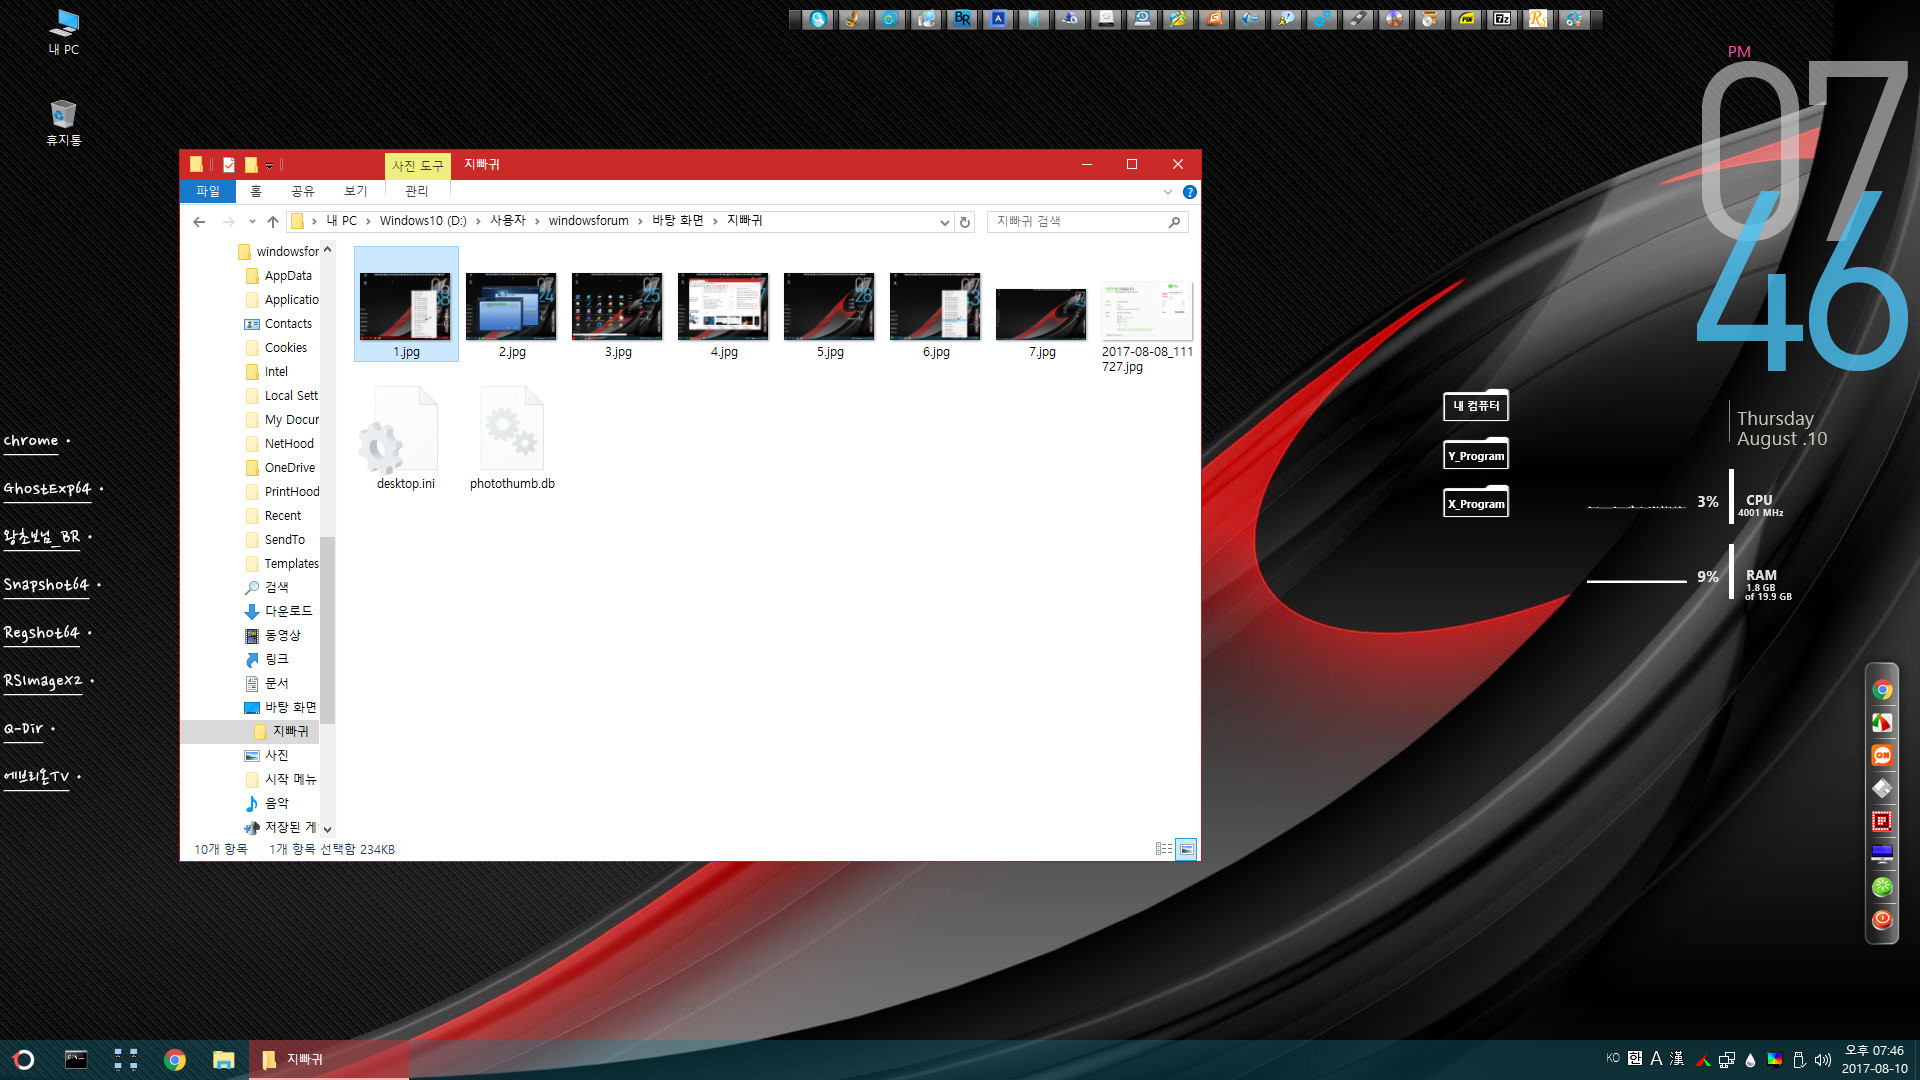The image size is (1920, 1080).
Task: Click 바탕 화면 in the address path
Action: pos(678,221)
